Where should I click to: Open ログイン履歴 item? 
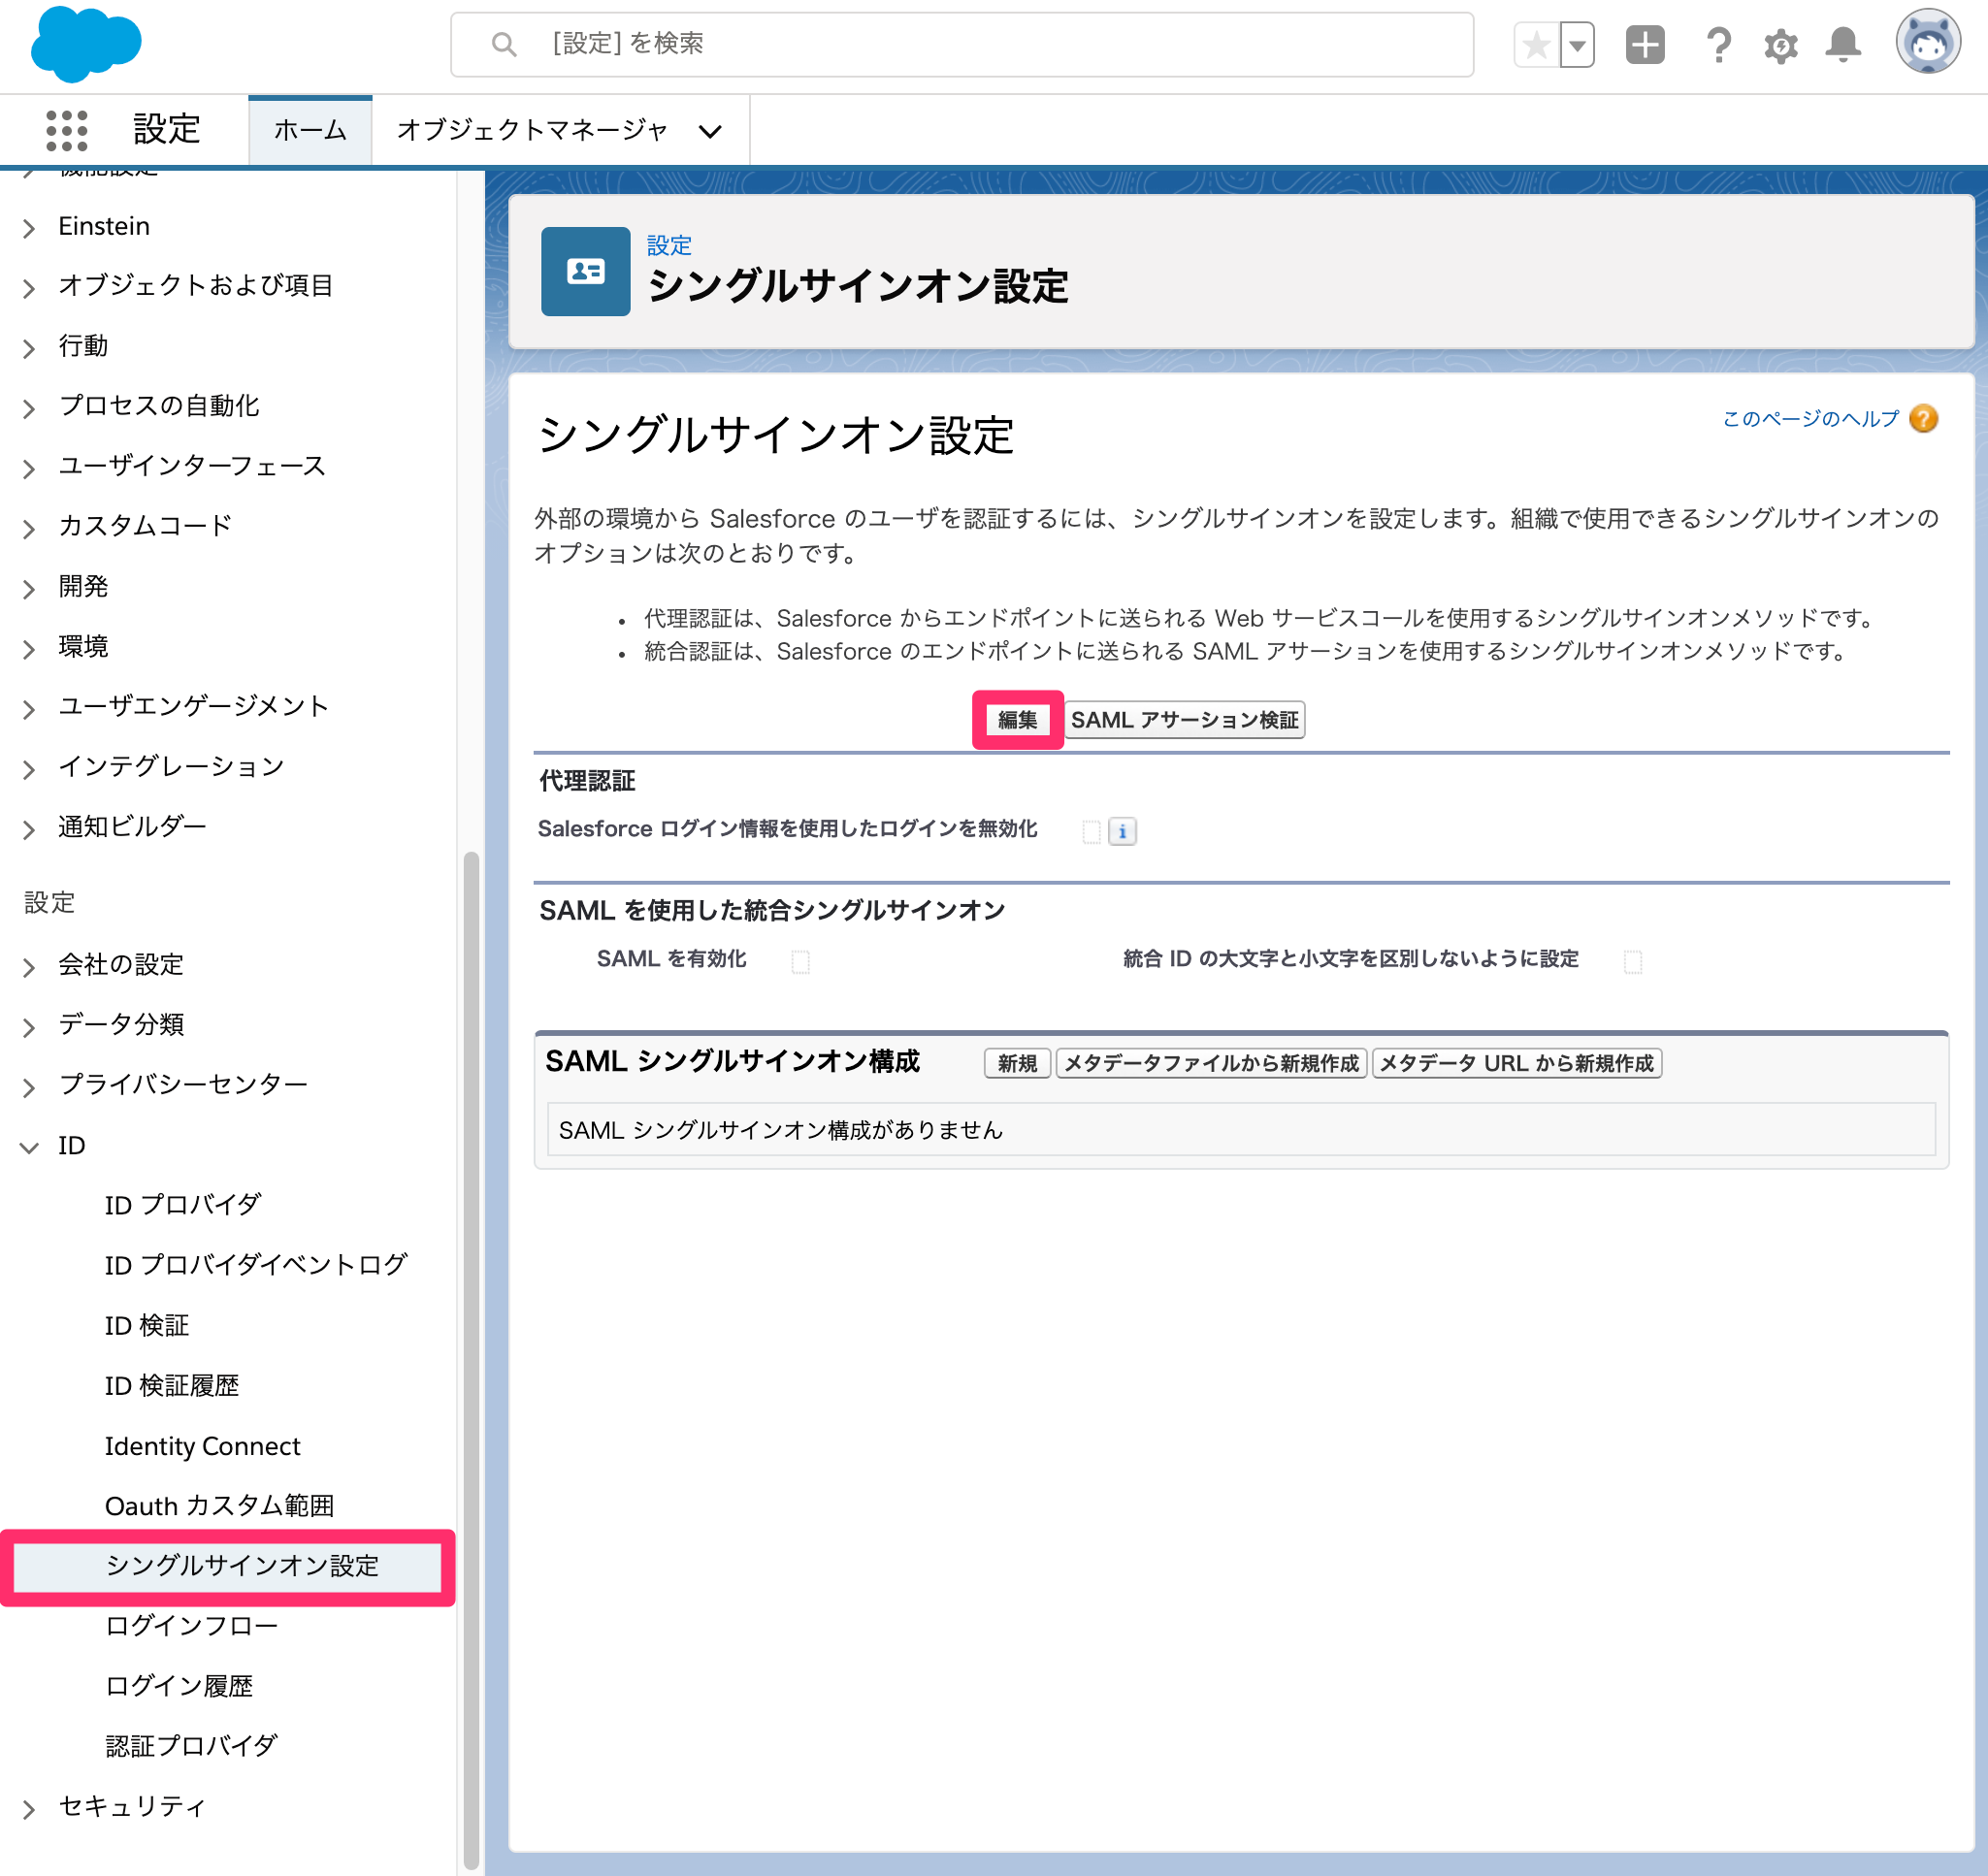[179, 1686]
